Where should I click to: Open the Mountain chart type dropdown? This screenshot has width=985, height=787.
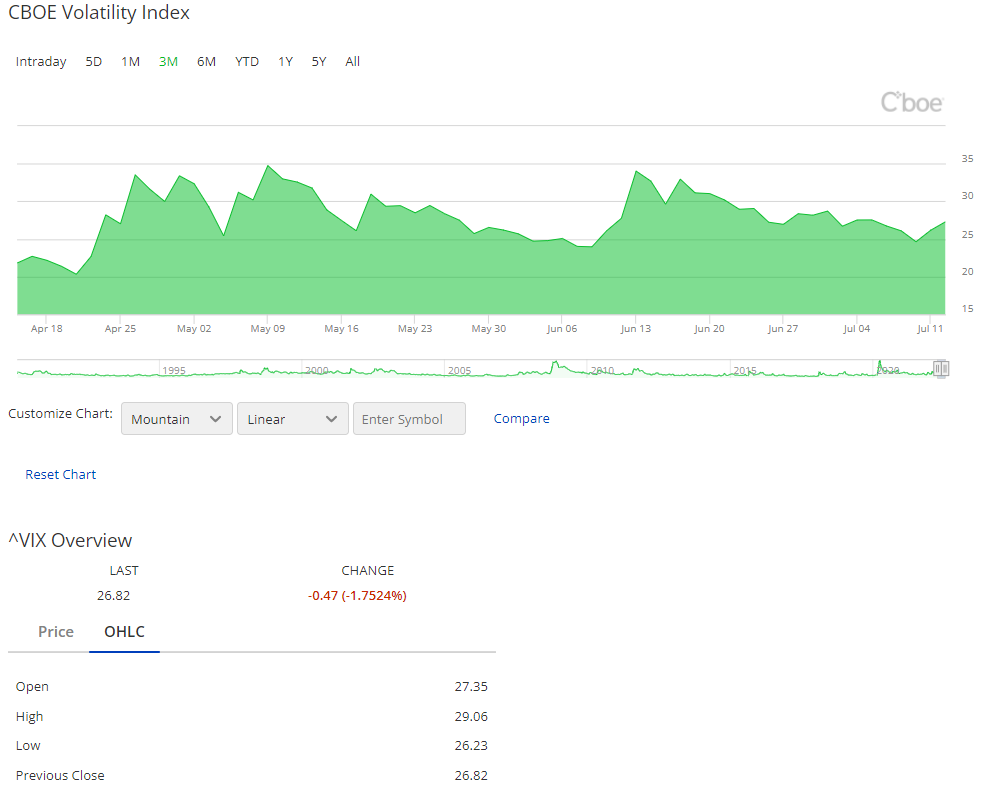tap(177, 419)
